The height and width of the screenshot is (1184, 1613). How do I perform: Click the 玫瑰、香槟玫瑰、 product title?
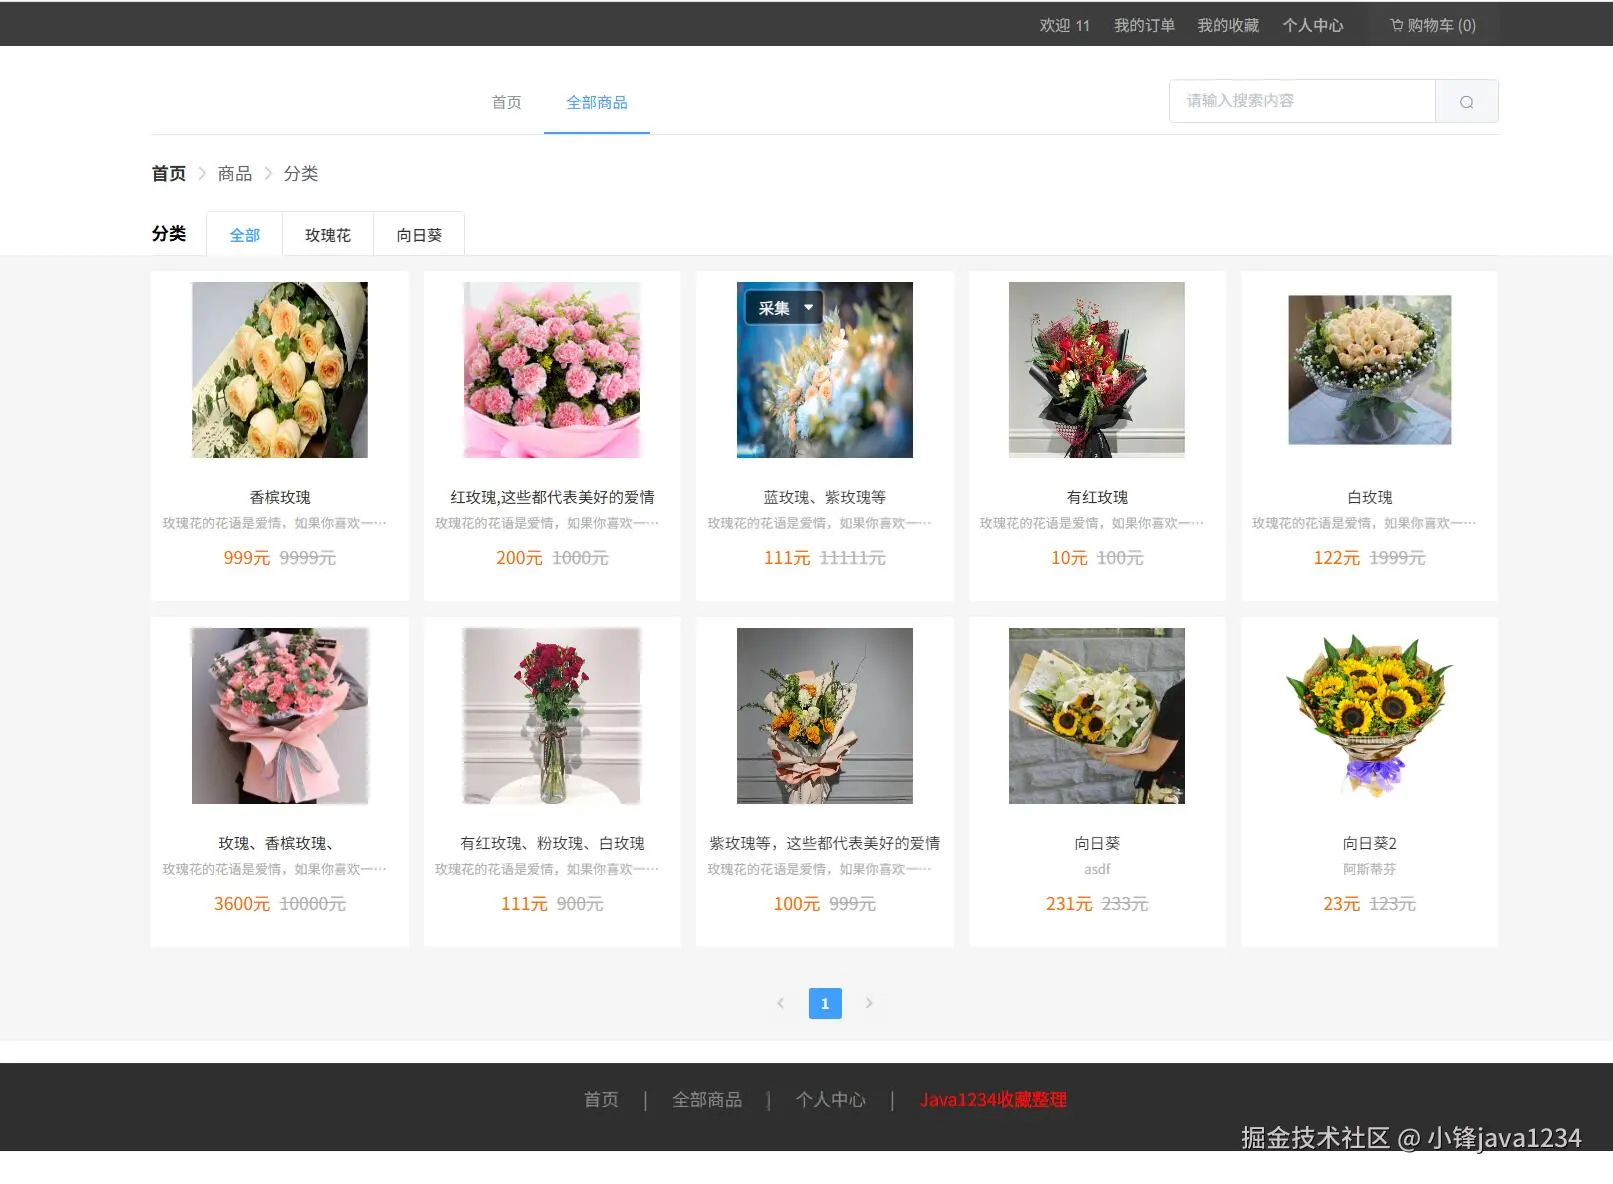(x=276, y=843)
